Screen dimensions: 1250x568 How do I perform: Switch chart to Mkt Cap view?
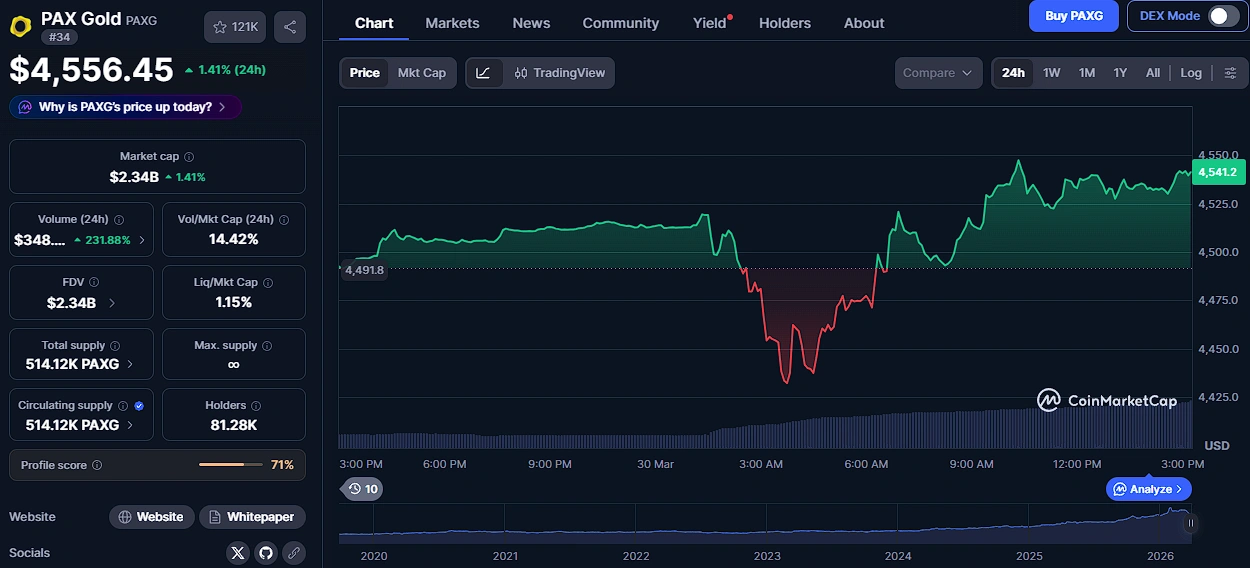[421, 73]
